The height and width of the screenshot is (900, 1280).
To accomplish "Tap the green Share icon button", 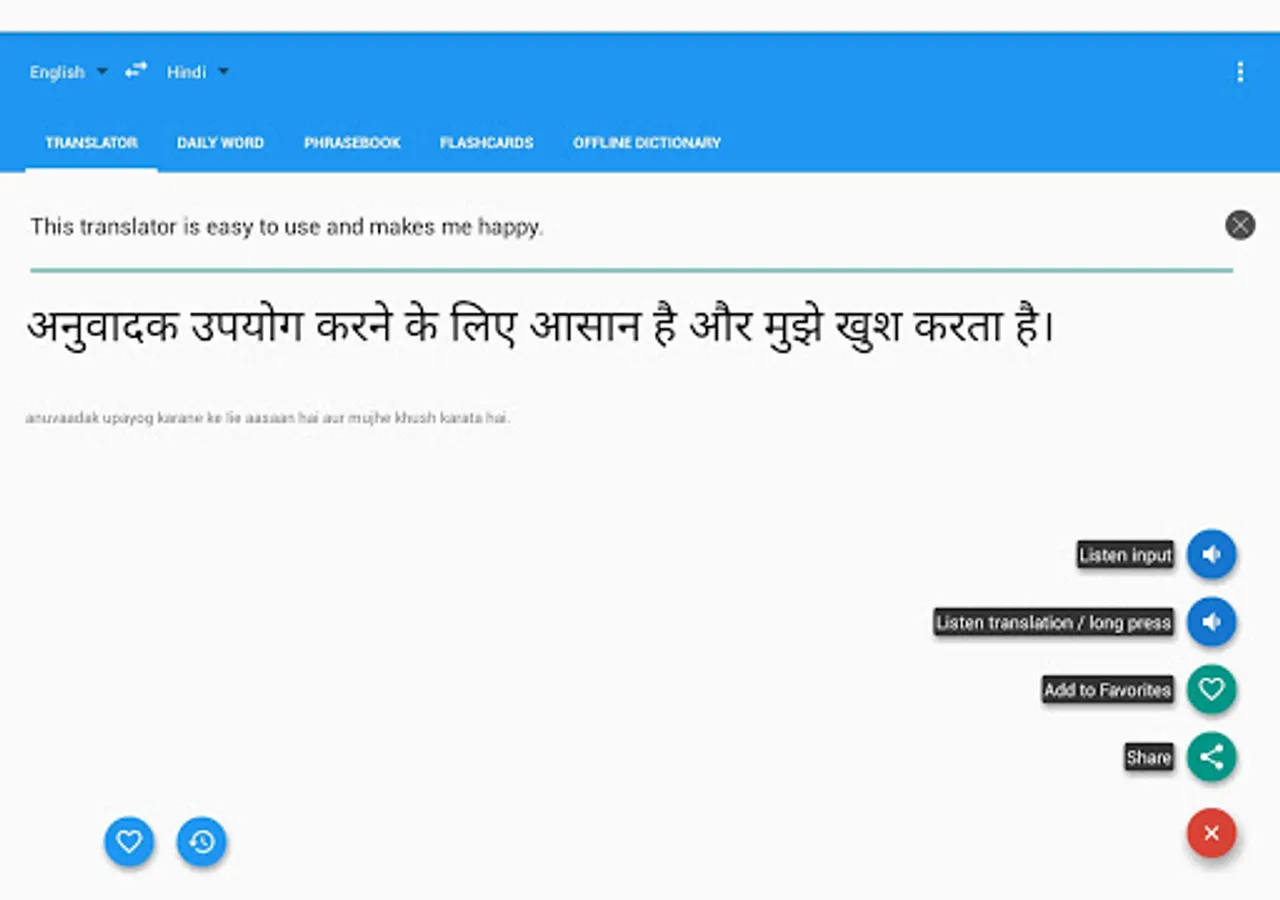I will [x=1211, y=757].
